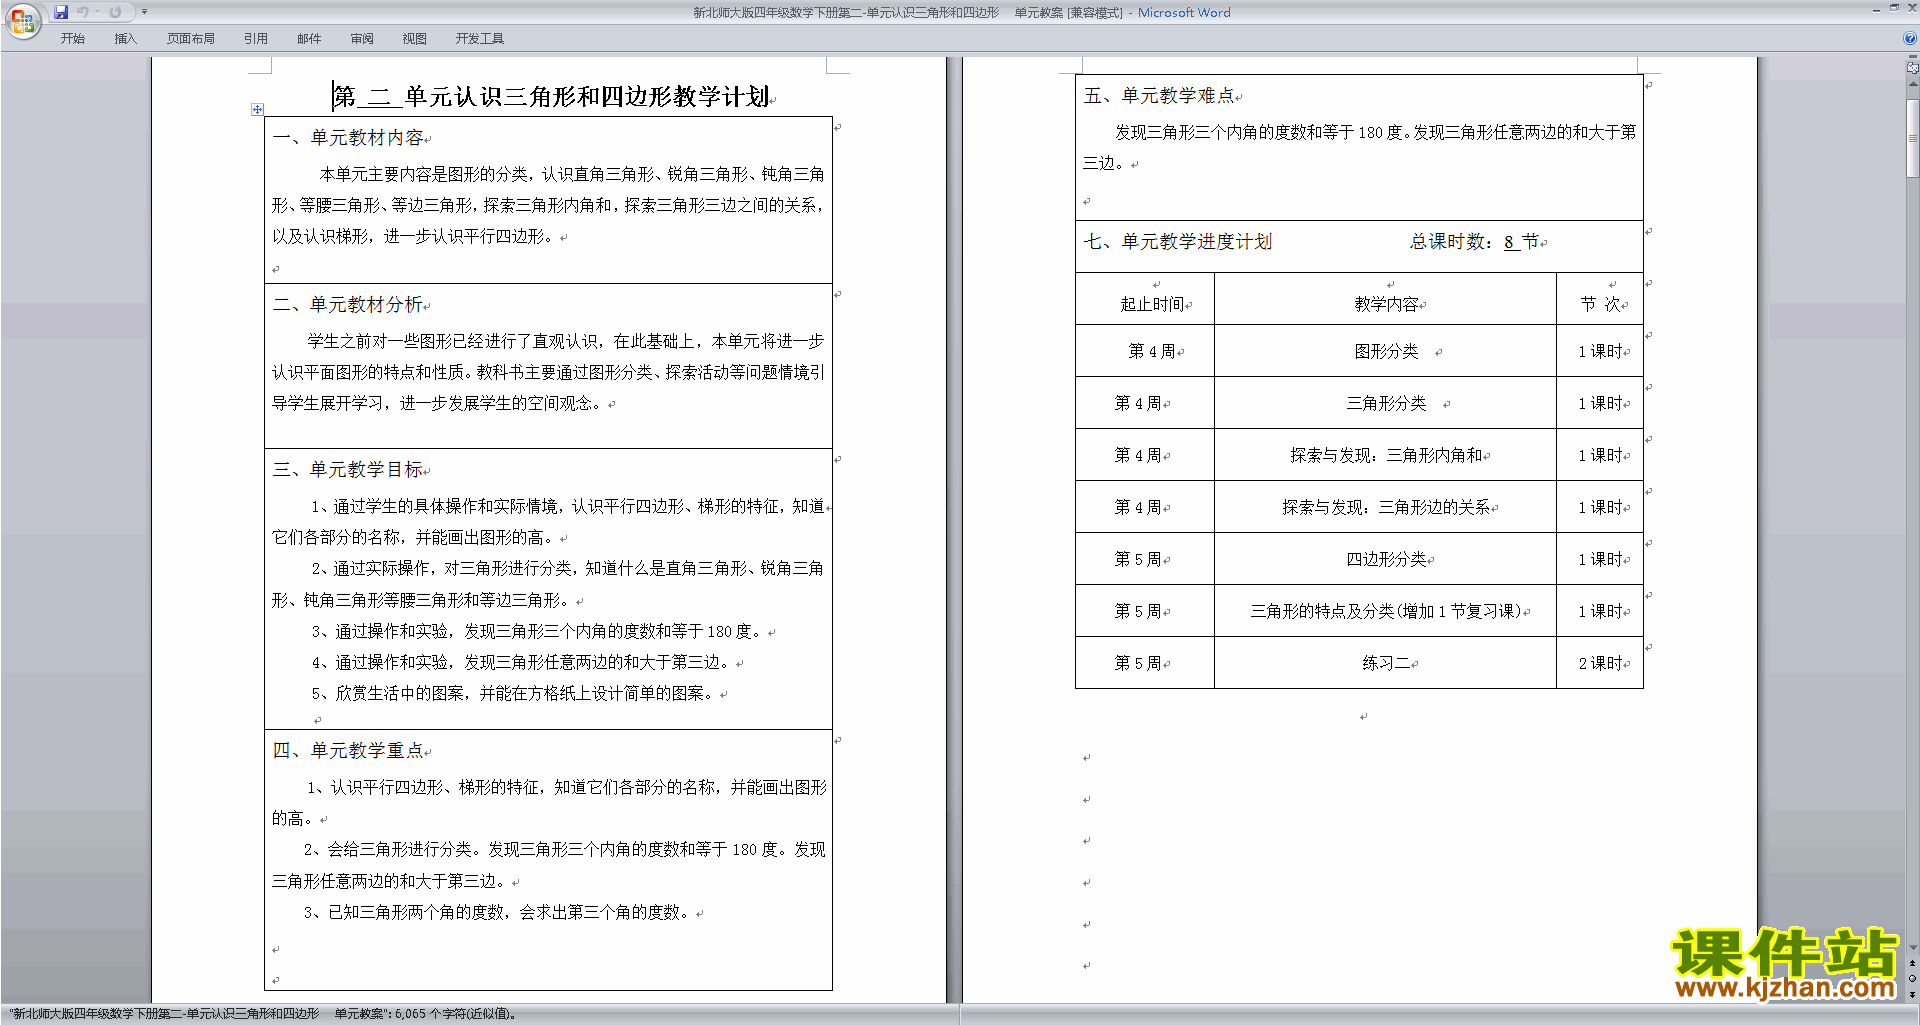Open the 开发工具 ribbon tab

tap(480, 39)
